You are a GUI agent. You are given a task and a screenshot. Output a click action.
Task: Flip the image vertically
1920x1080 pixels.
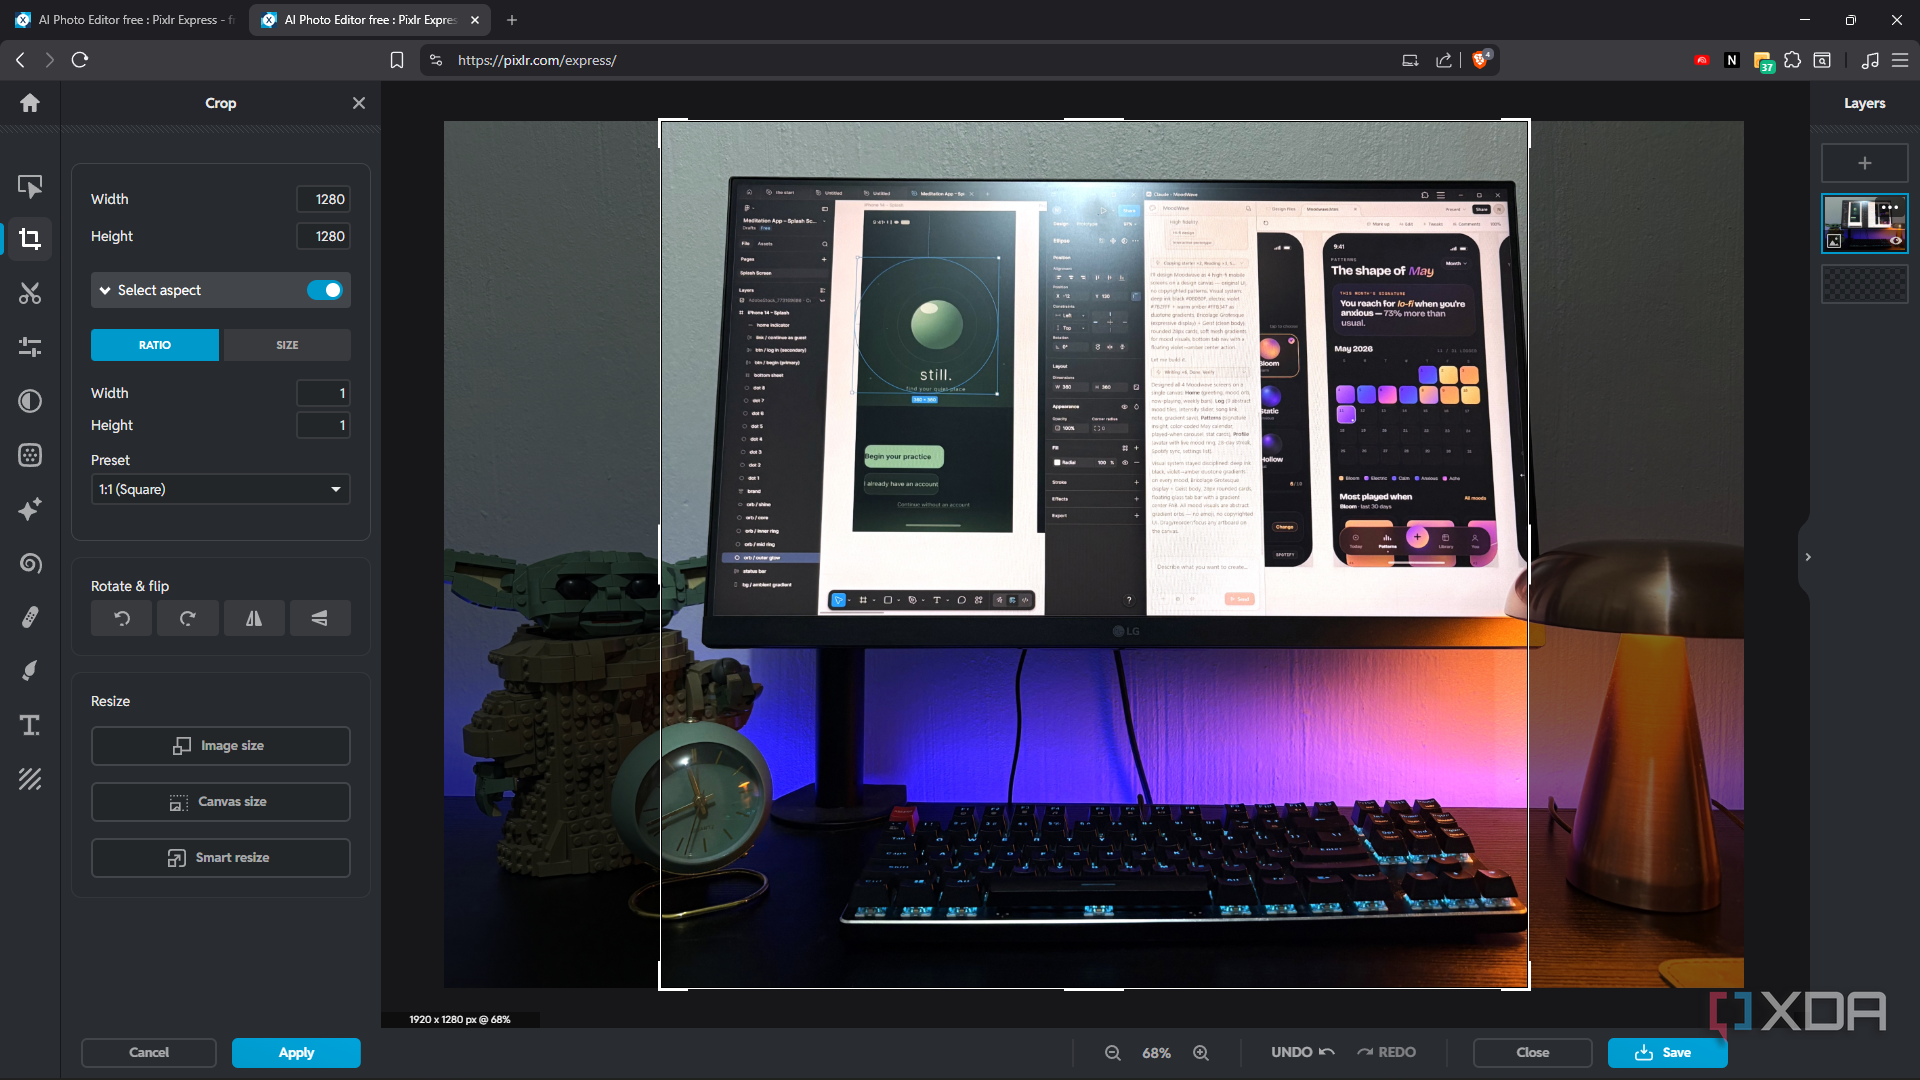320,618
